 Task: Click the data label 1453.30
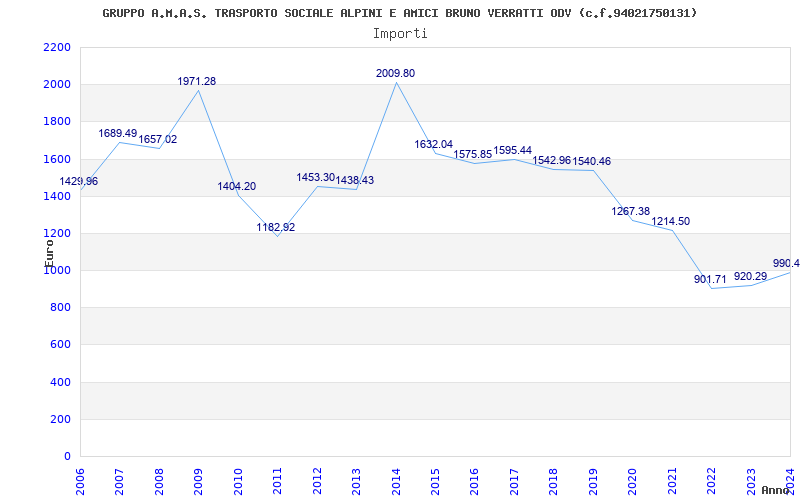(x=316, y=177)
